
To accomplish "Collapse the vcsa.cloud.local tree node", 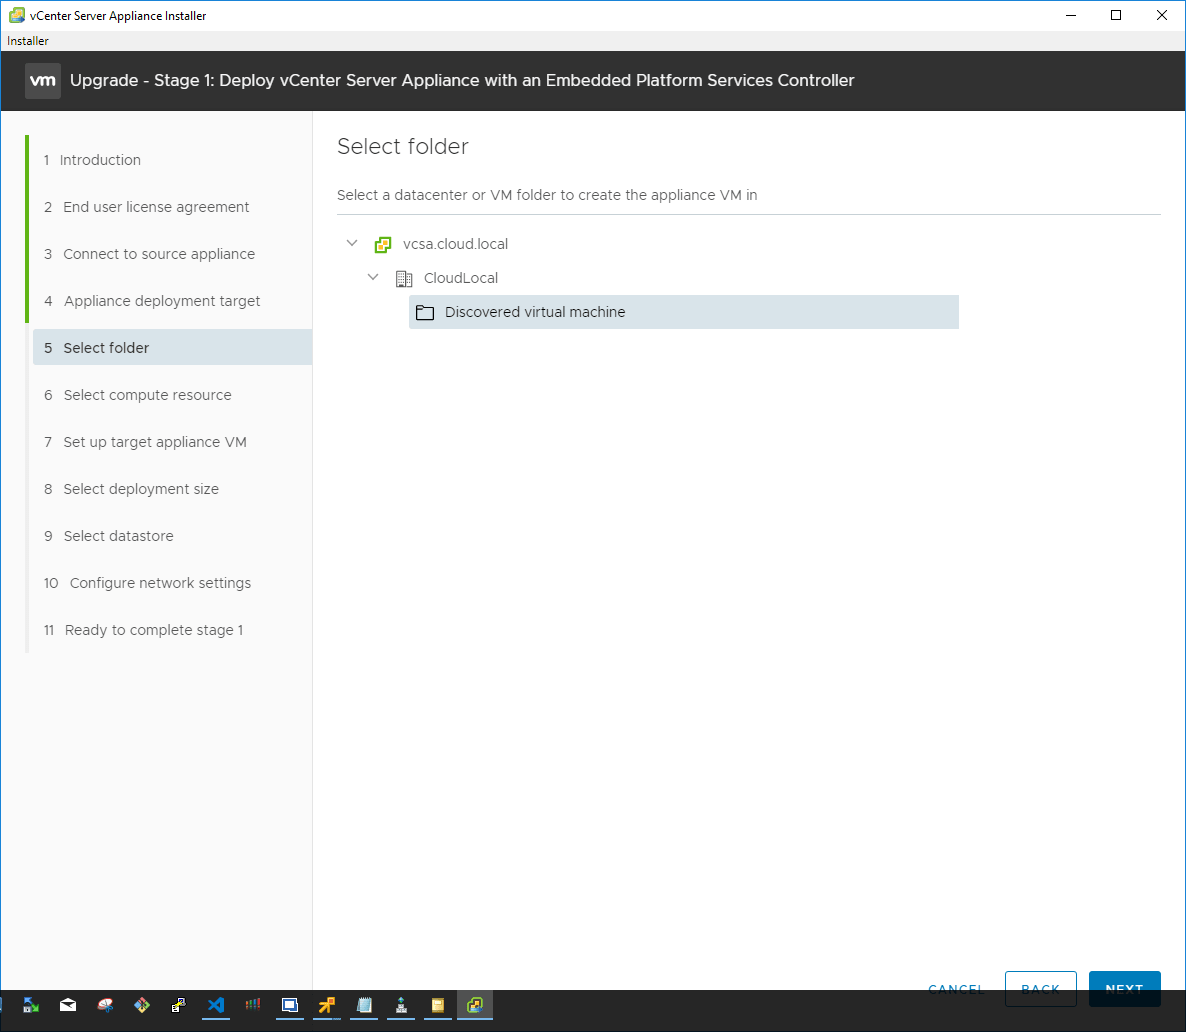I will [x=352, y=244].
